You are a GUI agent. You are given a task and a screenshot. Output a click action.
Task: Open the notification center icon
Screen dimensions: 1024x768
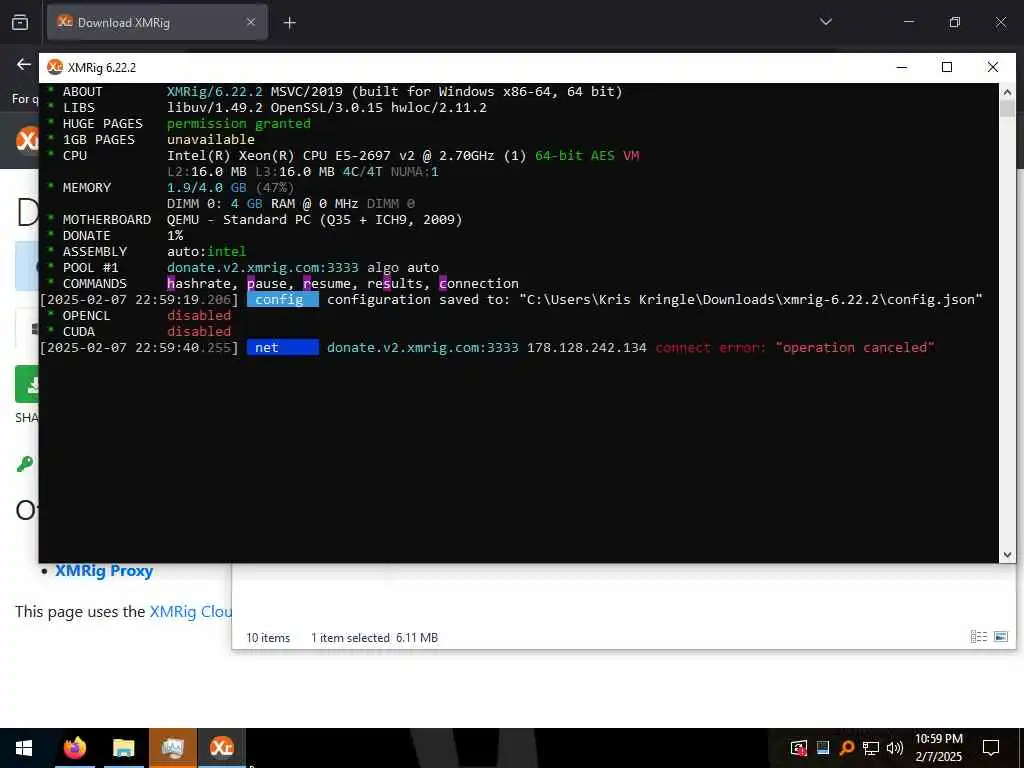point(991,748)
